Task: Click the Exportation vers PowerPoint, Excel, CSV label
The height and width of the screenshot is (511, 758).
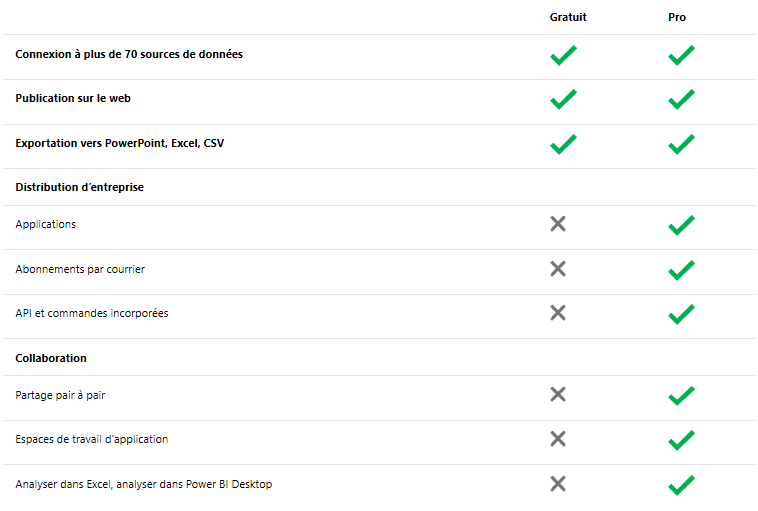Action: click(120, 143)
